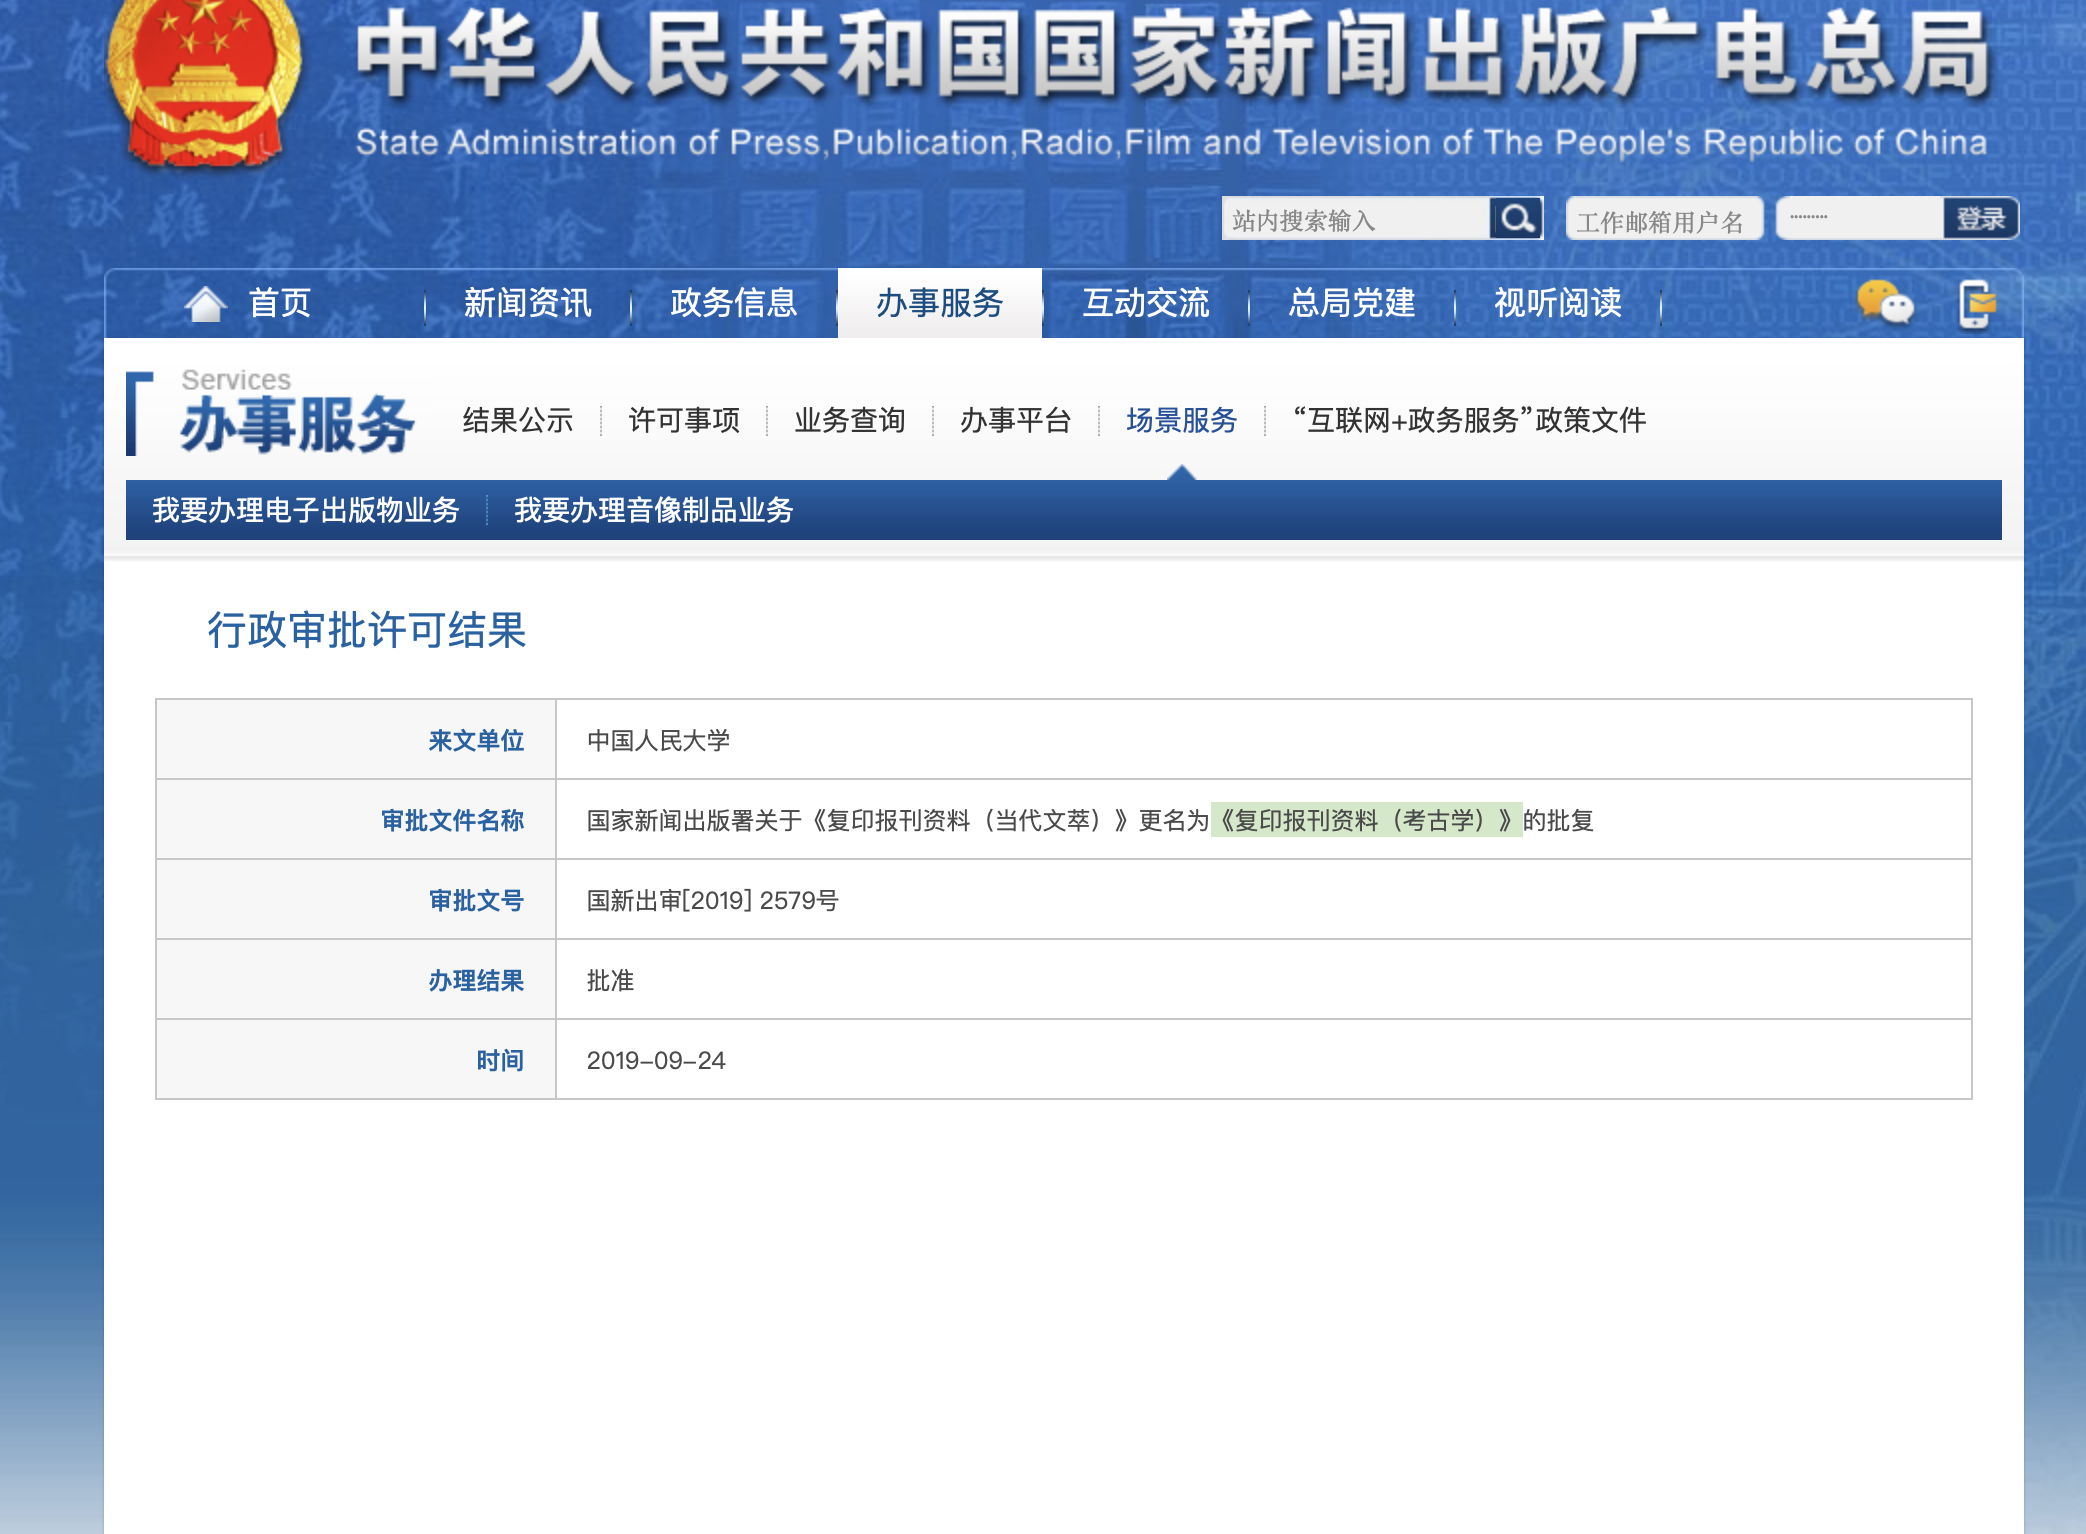Select the 许可事项 sub-tab
Screen dimensions: 2086x1534
tap(684, 420)
